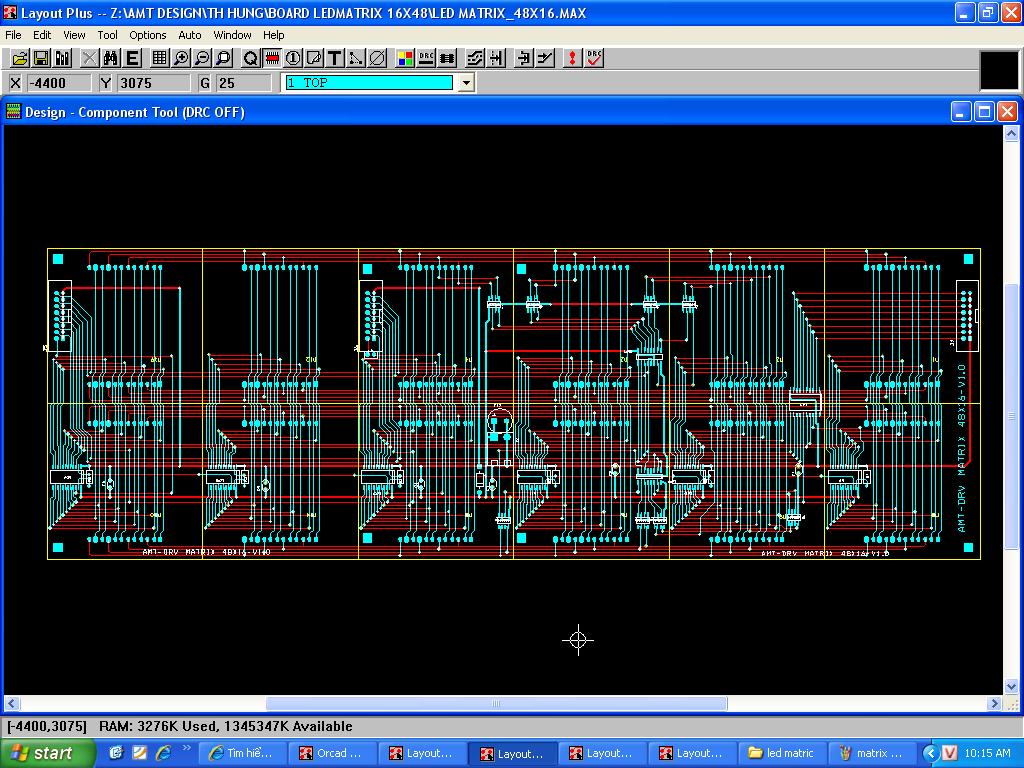Open the Color settings palette icon
Image resolution: width=1024 pixels, height=768 pixels.
tap(405, 59)
